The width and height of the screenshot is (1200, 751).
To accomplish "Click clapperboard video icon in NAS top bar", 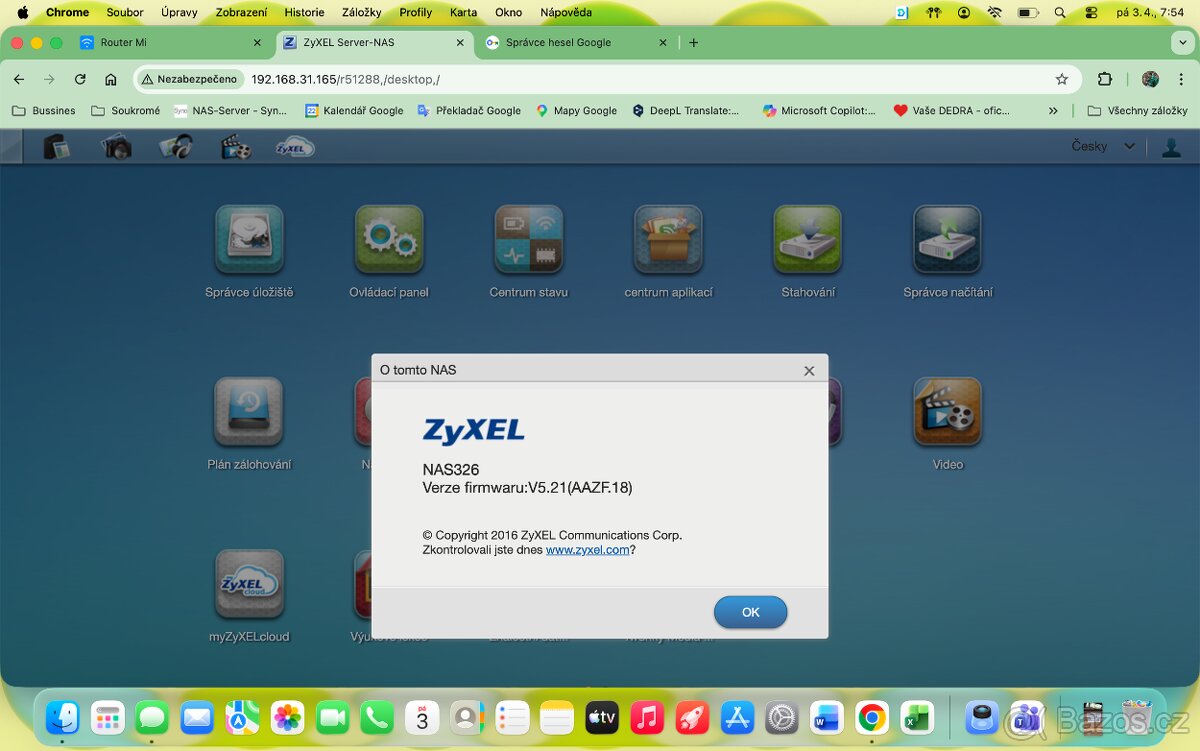I will pyautogui.click(x=235, y=146).
